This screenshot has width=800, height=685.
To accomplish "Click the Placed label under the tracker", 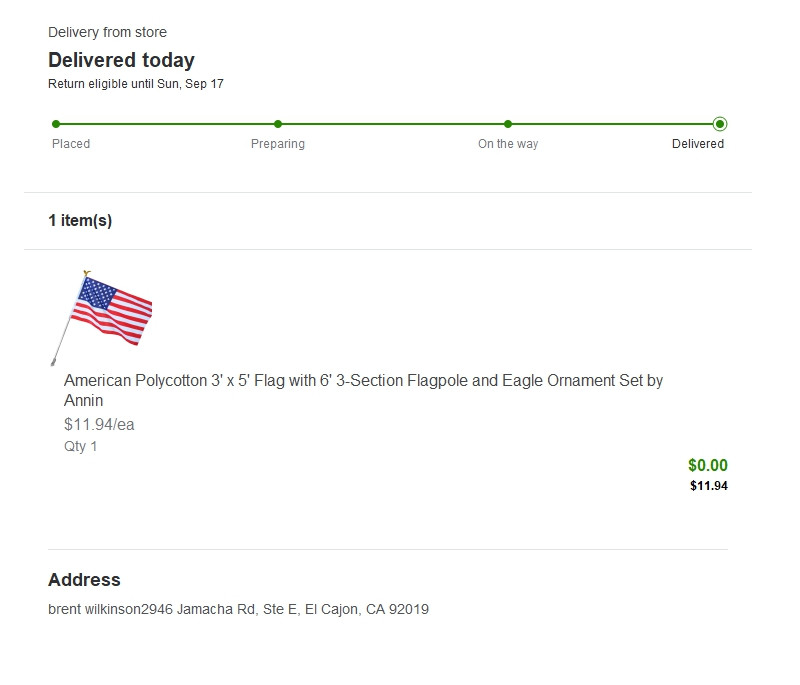I will pyautogui.click(x=71, y=144).
